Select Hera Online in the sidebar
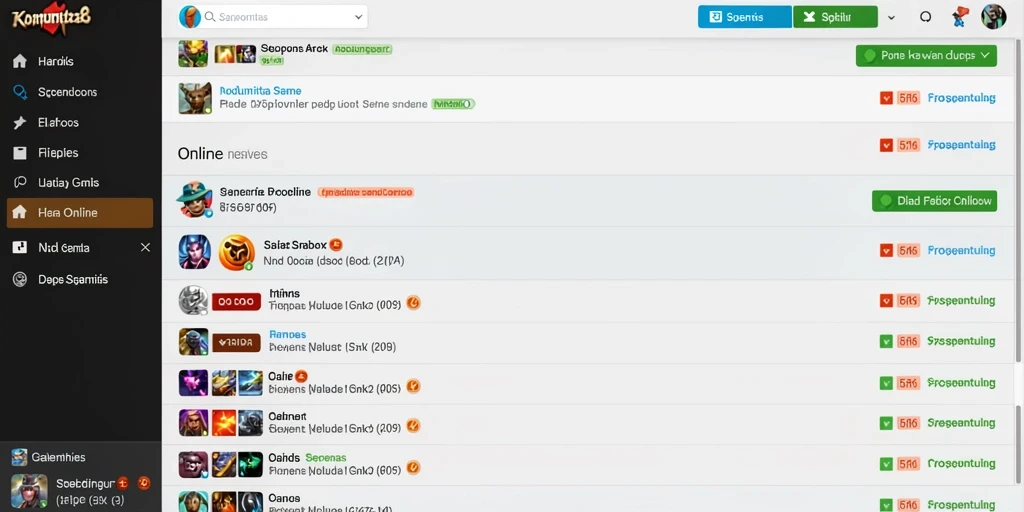 point(80,213)
